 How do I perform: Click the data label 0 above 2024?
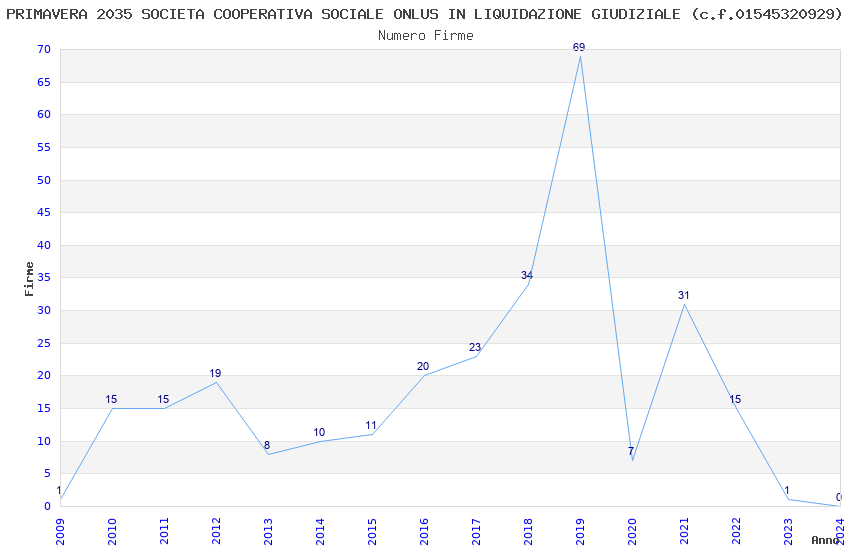[839, 497]
